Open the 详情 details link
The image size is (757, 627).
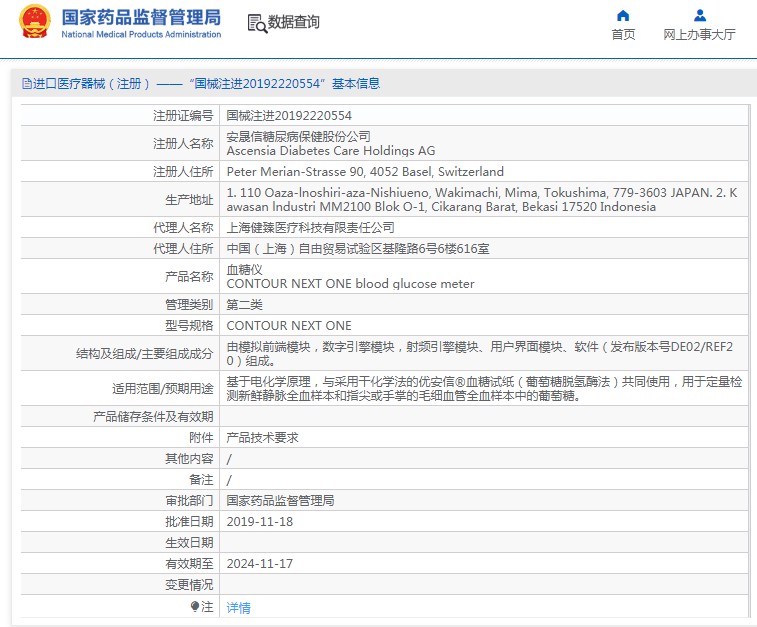[238, 607]
